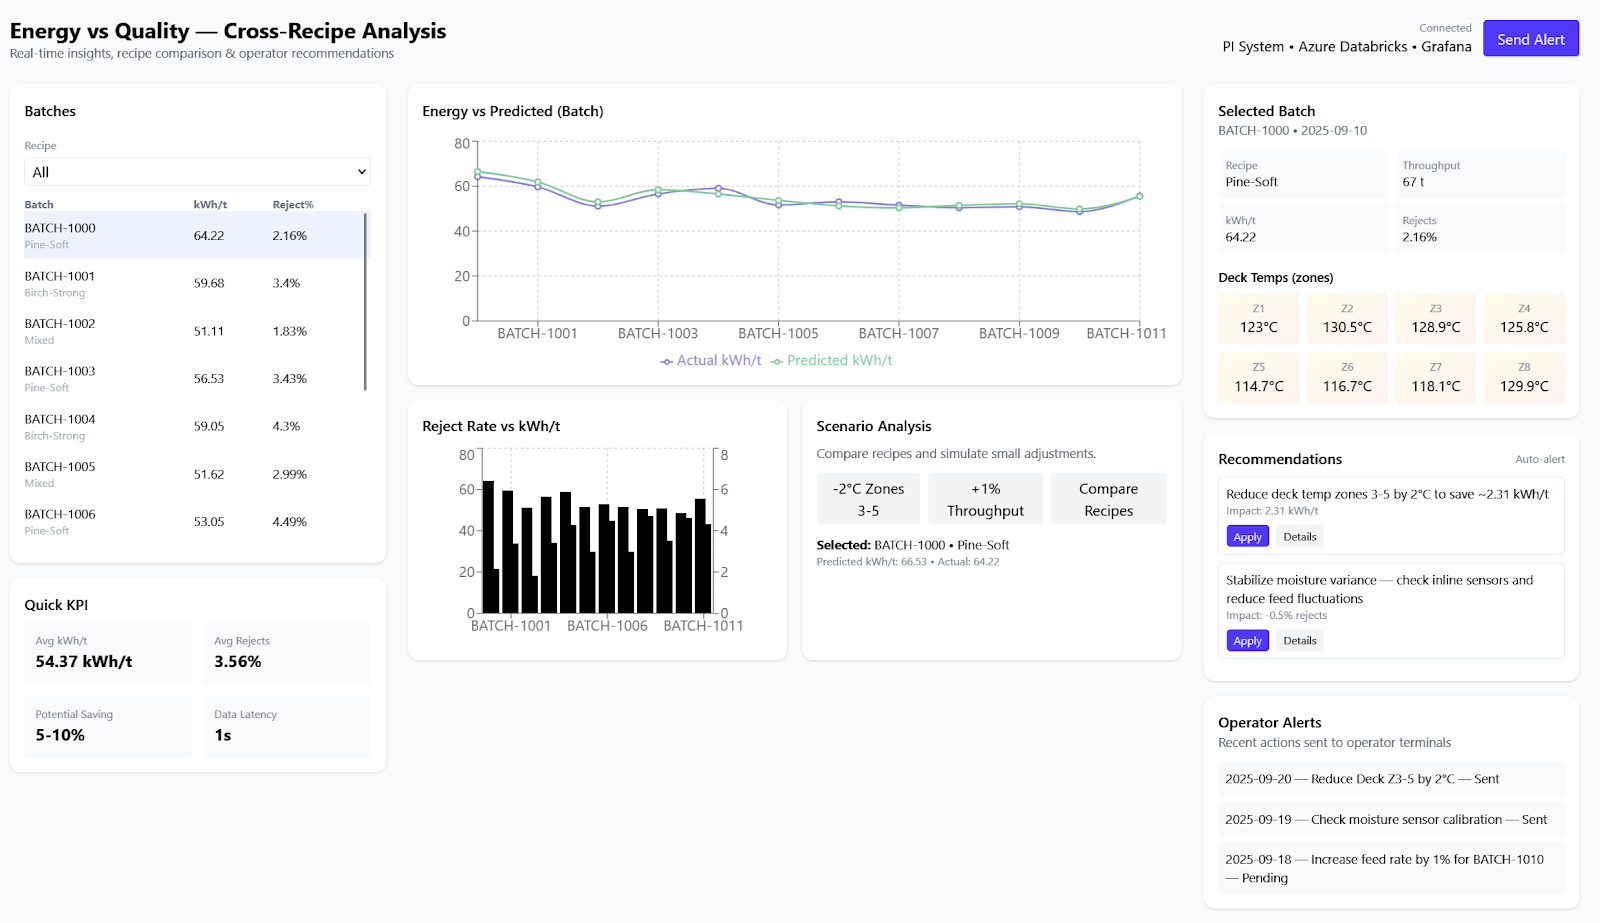The image size is (1600, 923).
Task: Select the BATCH-1004 row
Action: (x=194, y=426)
